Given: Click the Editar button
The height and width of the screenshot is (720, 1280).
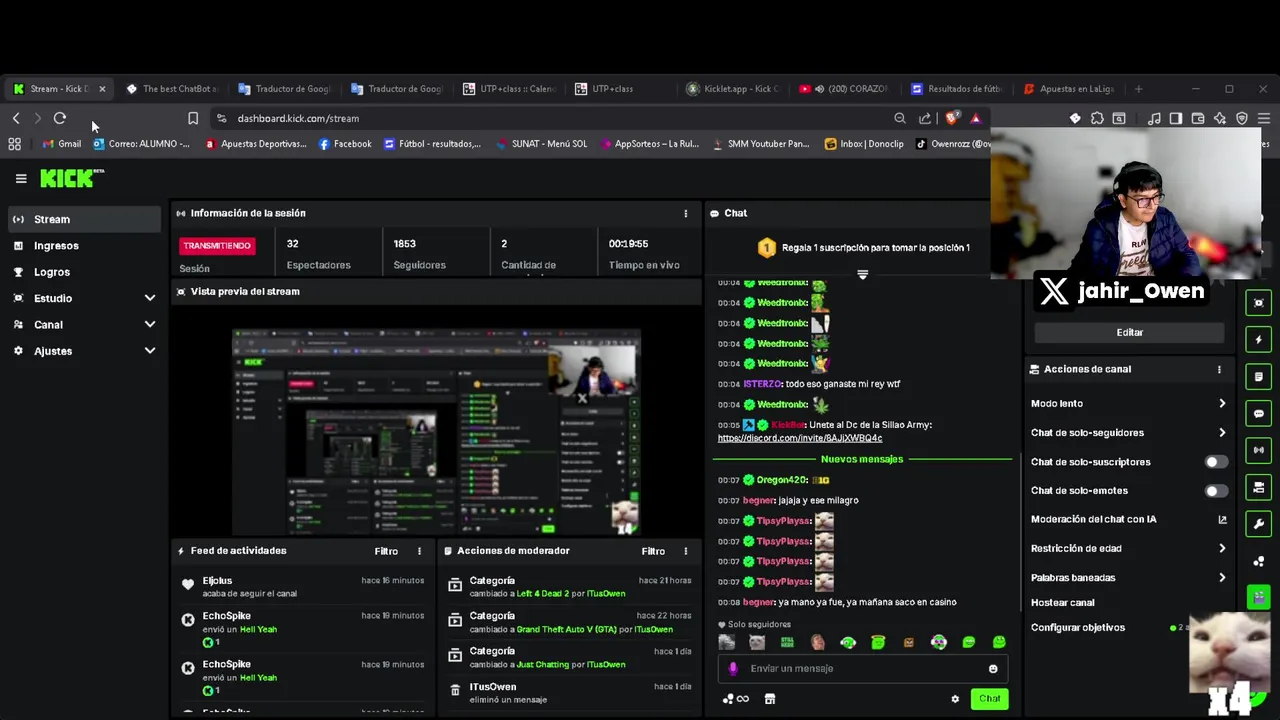Looking at the screenshot, I should click(x=1129, y=332).
